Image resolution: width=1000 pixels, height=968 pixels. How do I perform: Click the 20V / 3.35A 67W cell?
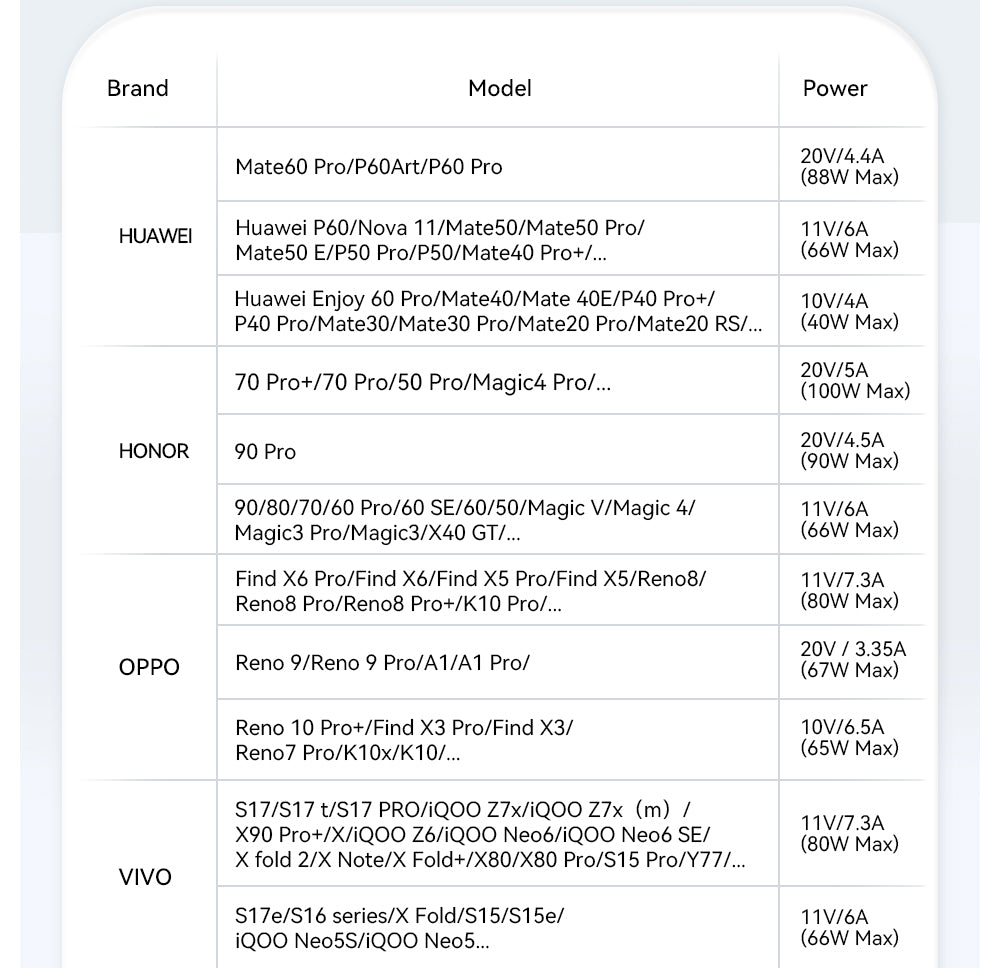tap(853, 660)
